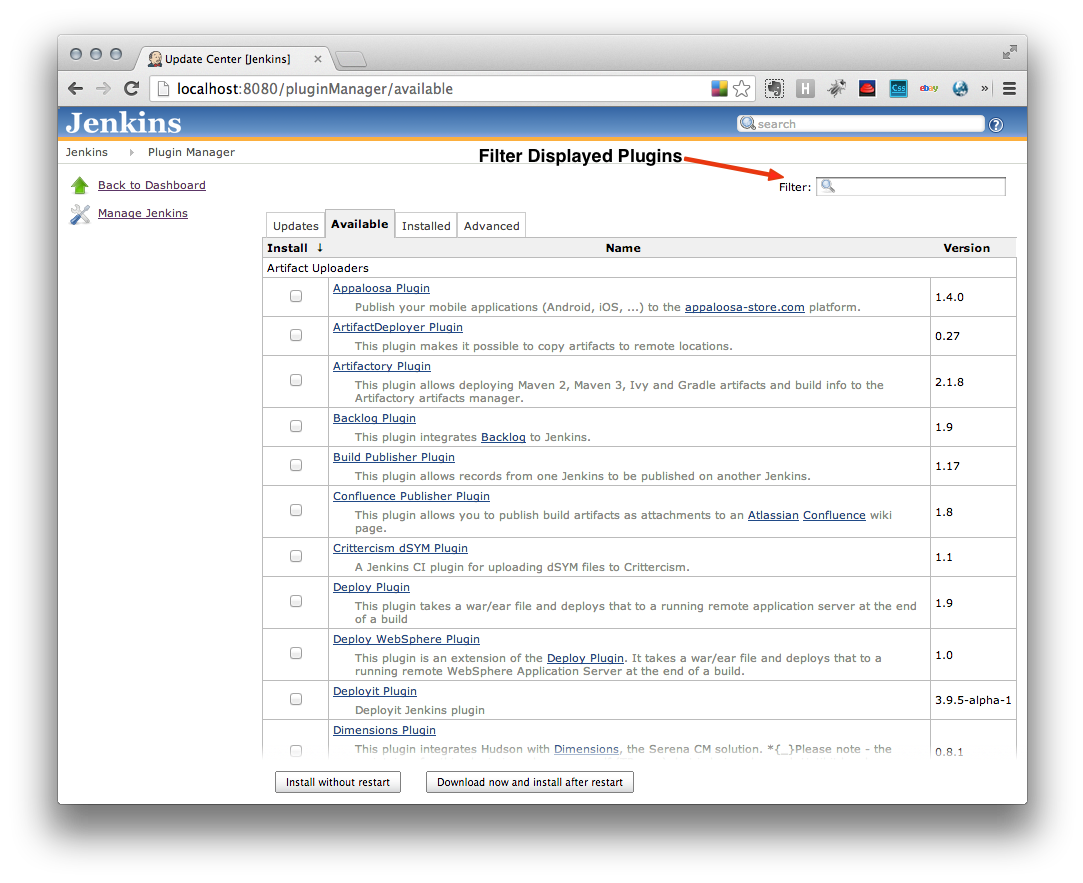Open the Deploy WebSphere Plugin link
1083x883 pixels.
click(406, 639)
